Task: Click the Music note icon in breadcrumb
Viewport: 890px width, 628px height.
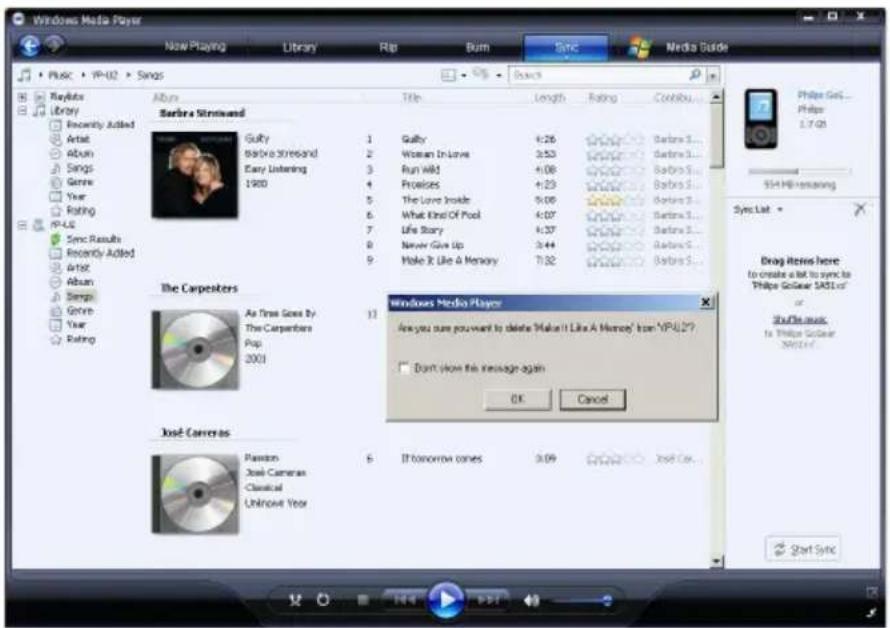Action: 24,75
